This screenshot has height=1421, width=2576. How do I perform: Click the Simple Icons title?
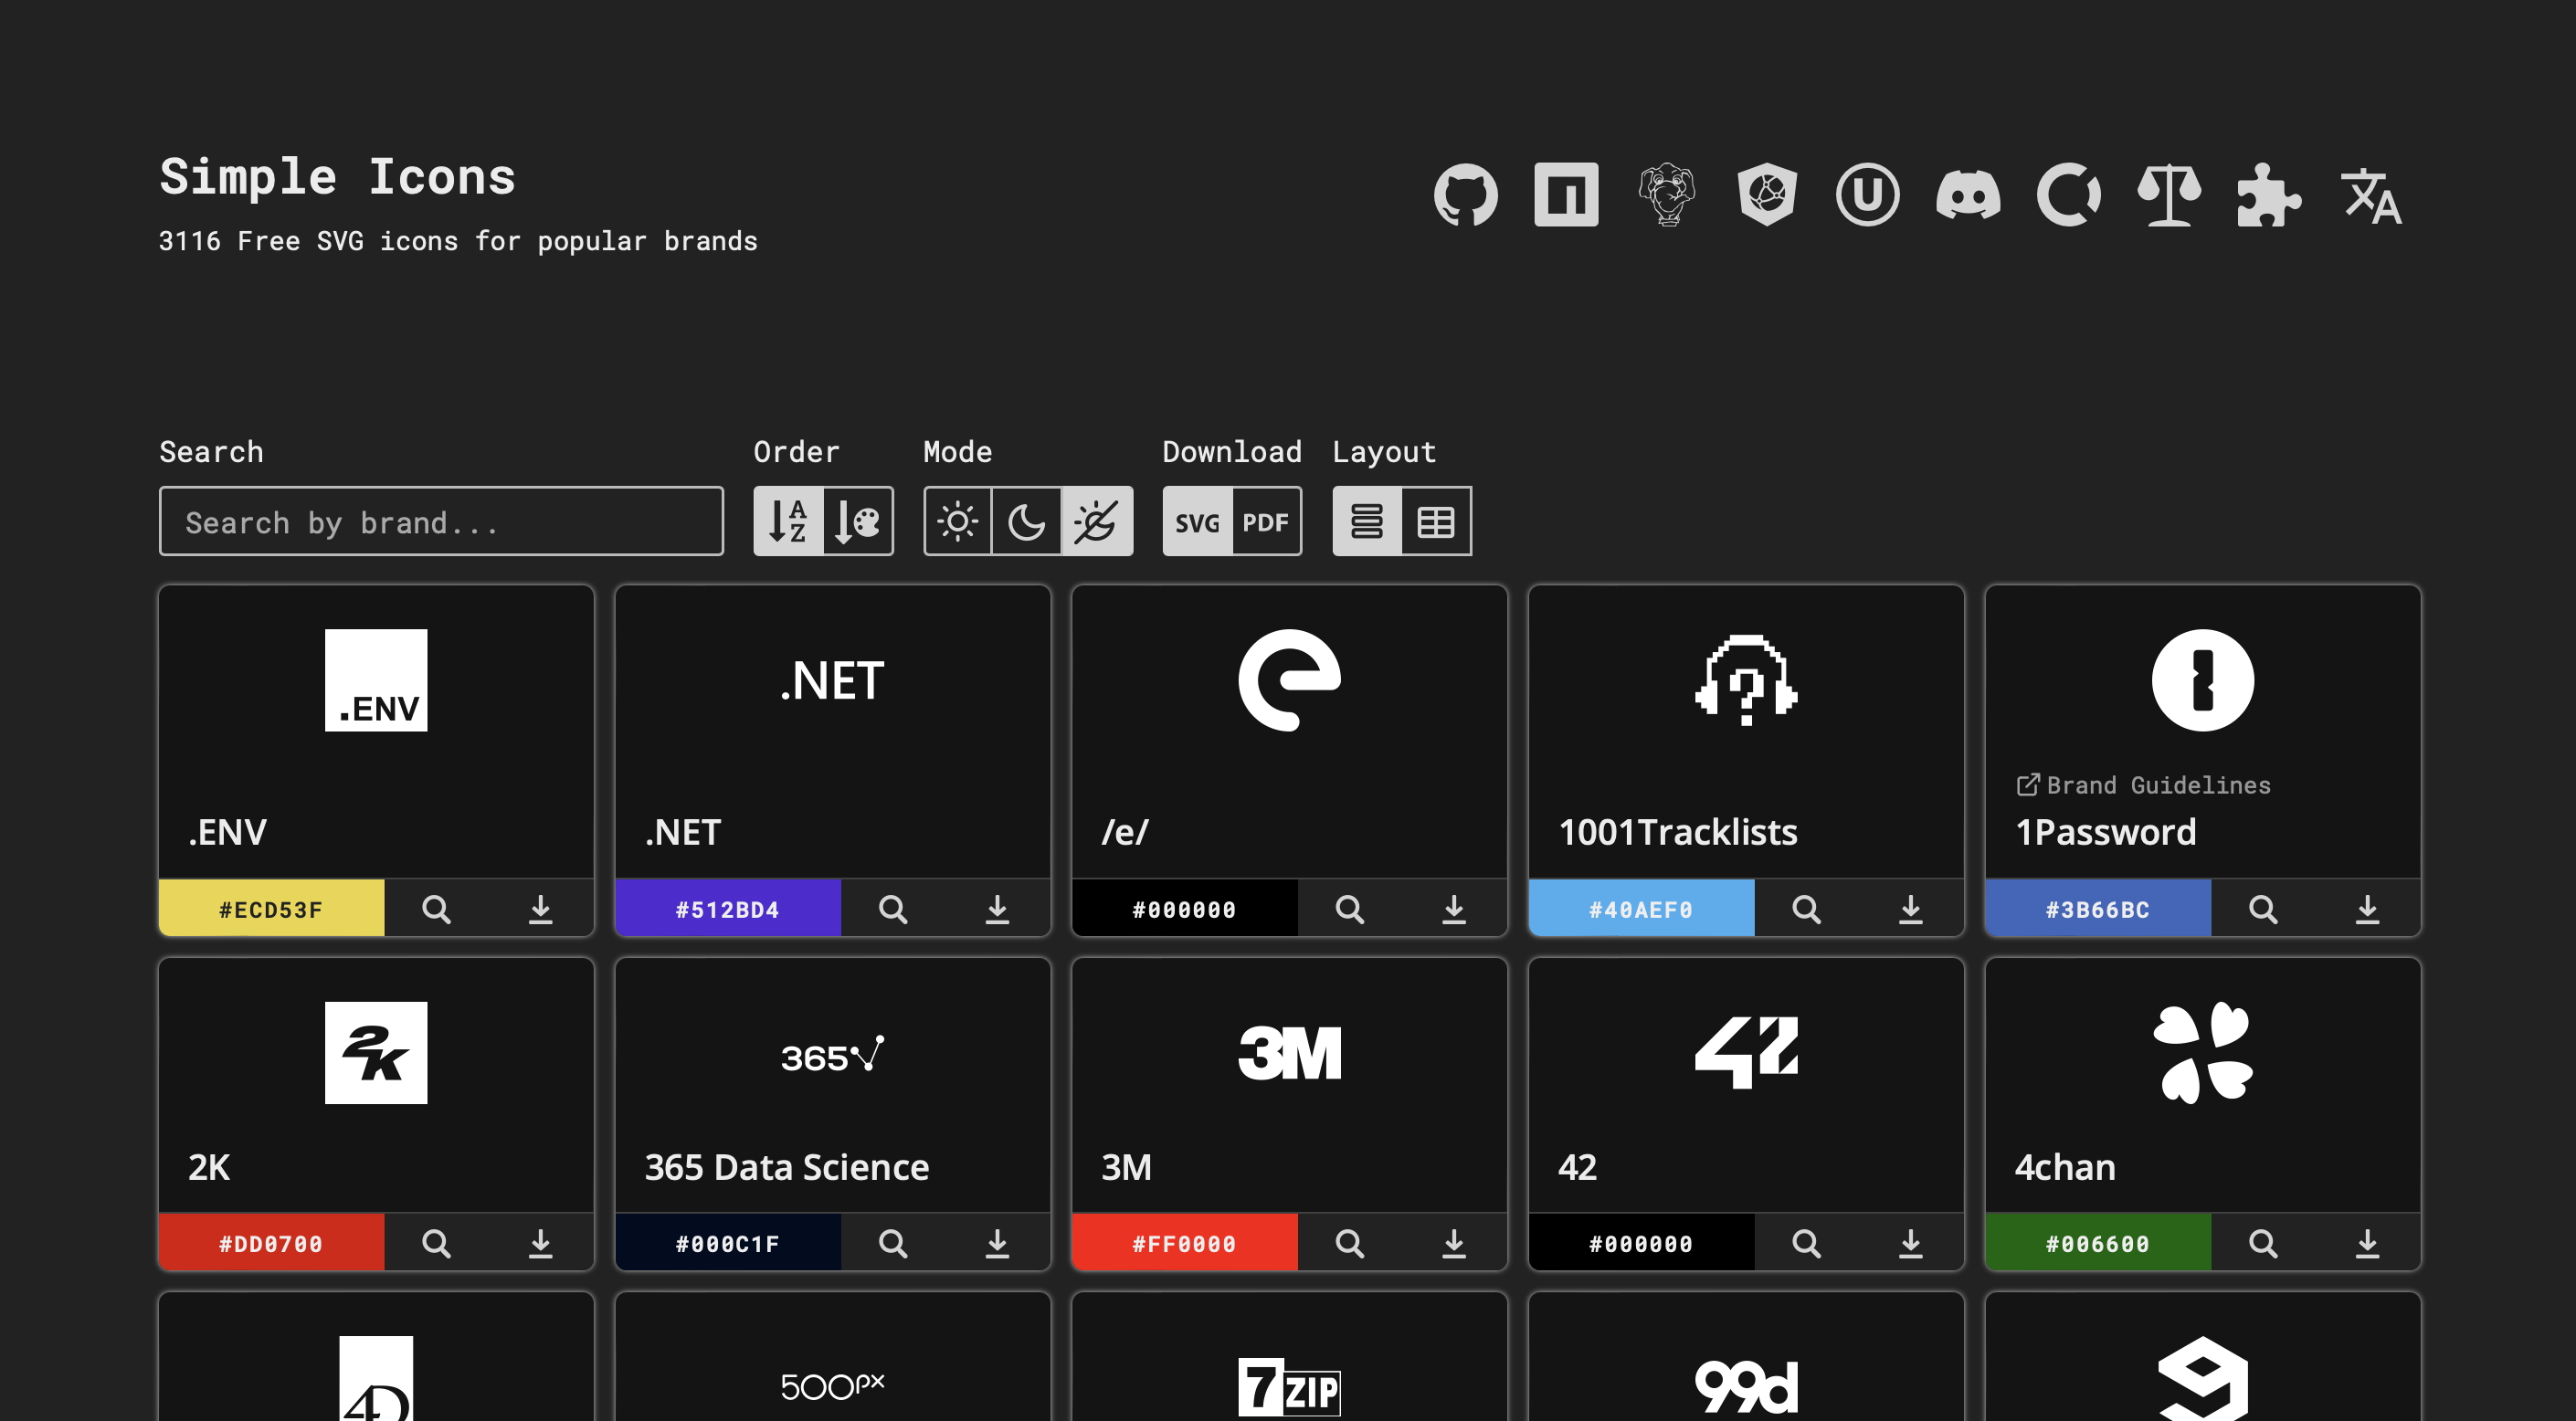pos(337,177)
